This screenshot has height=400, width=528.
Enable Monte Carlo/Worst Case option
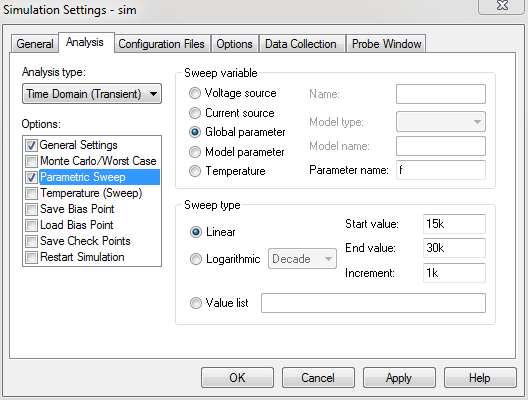click(31, 161)
